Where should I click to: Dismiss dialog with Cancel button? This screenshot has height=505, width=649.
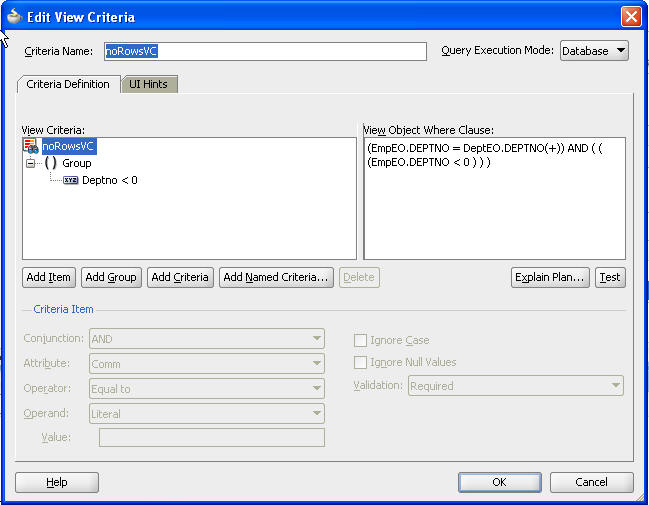[x=591, y=482]
